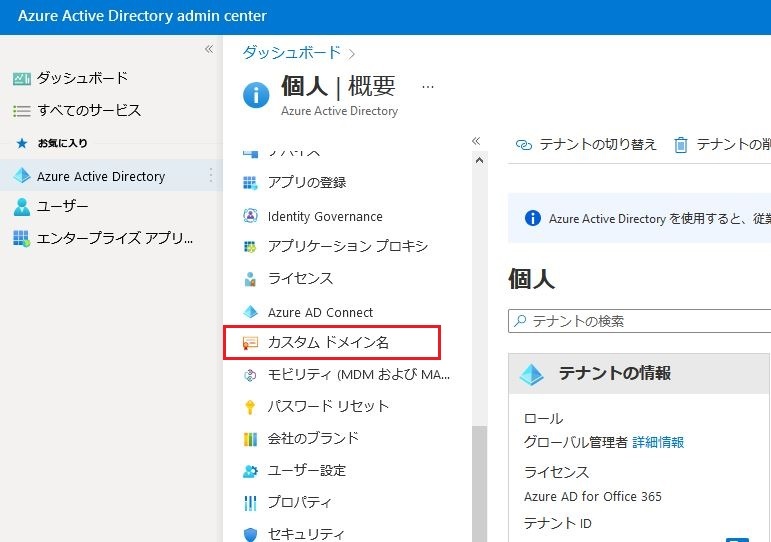The image size is (771, 542).
Task: Click the Azure Active Directory pyramid icon
Action: point(22,176)
